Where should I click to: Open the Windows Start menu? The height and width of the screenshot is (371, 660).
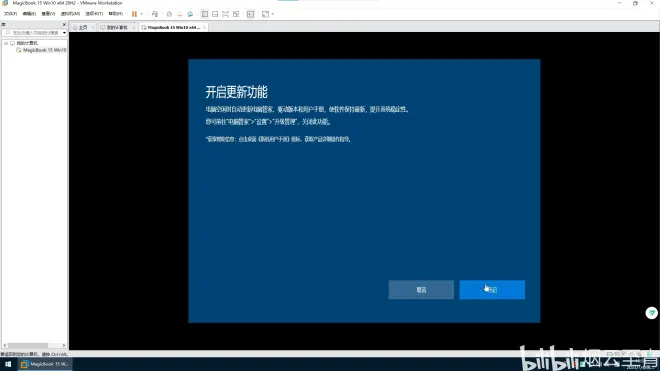click(x=8, y=364)
